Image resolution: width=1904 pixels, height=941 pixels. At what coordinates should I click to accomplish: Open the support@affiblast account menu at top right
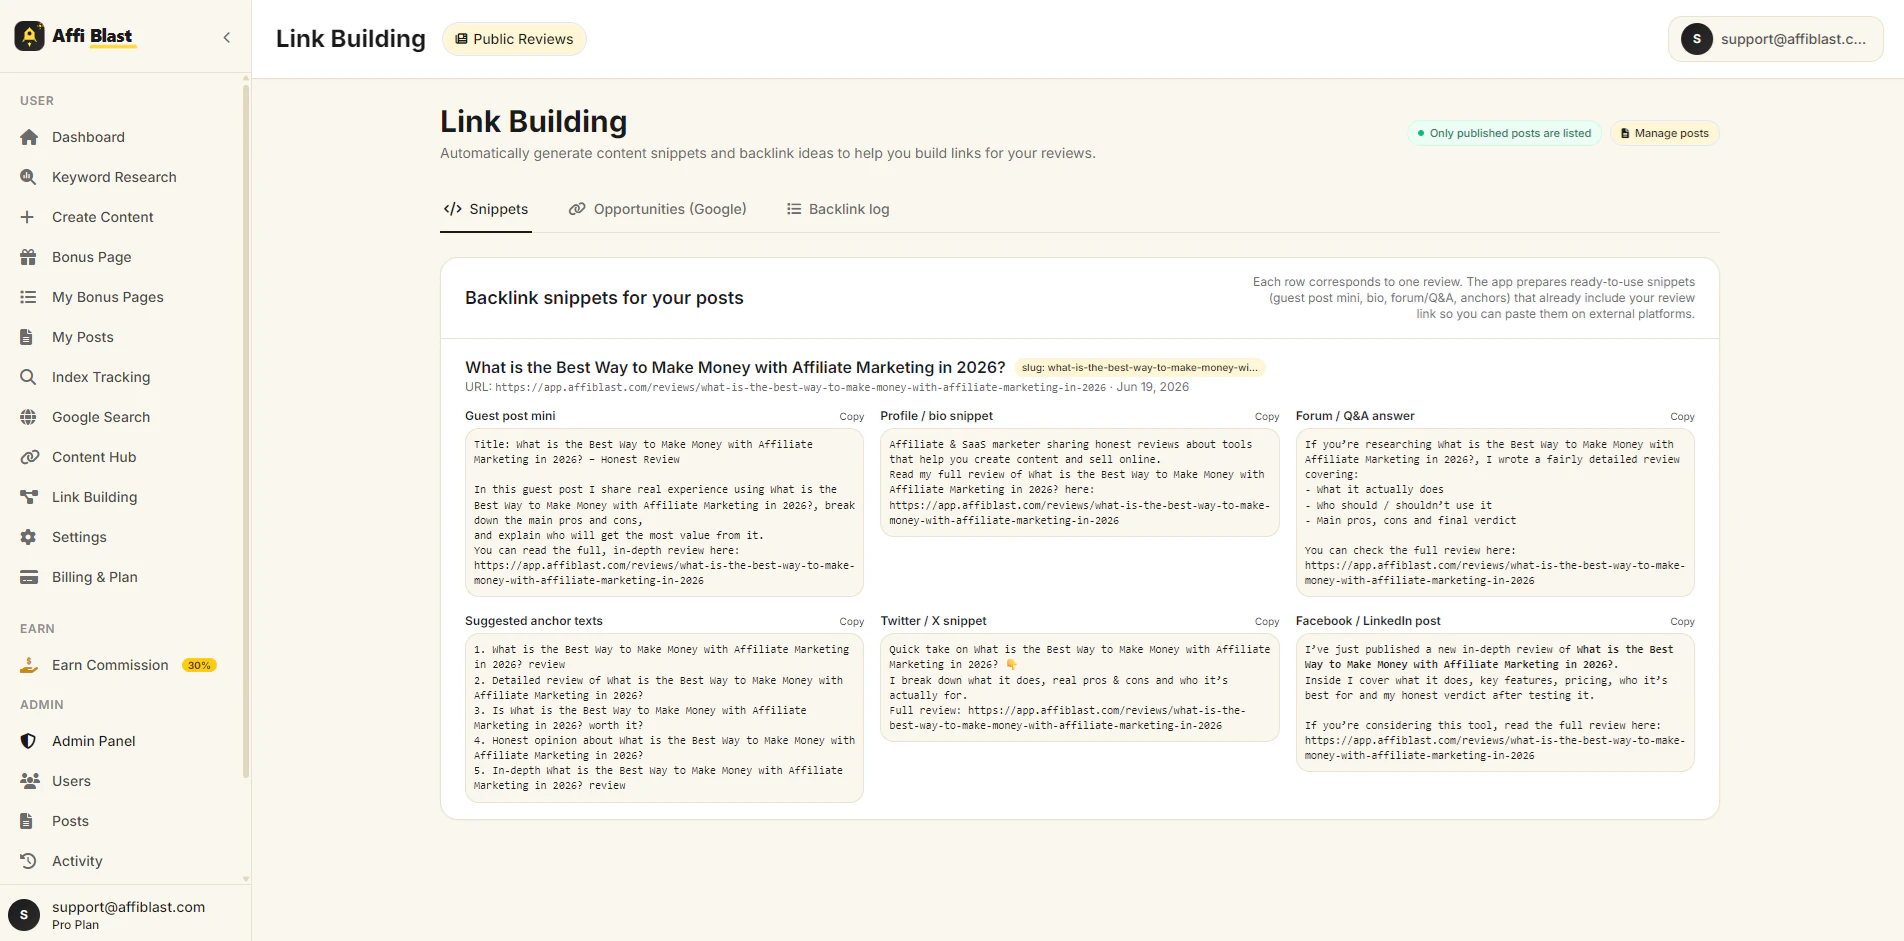[1776, 39]
